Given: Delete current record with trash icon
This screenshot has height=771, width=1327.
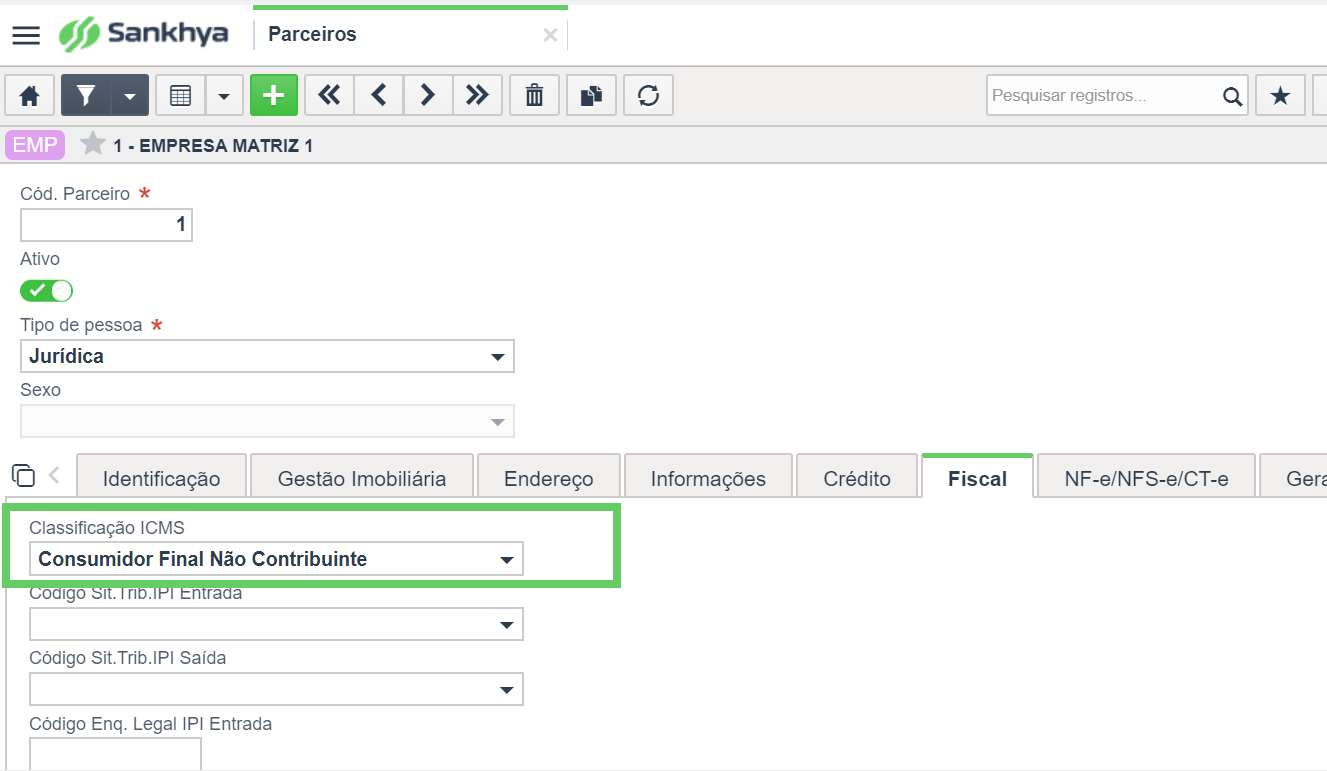Looking at the screenshot, I should tap(535, 95).
